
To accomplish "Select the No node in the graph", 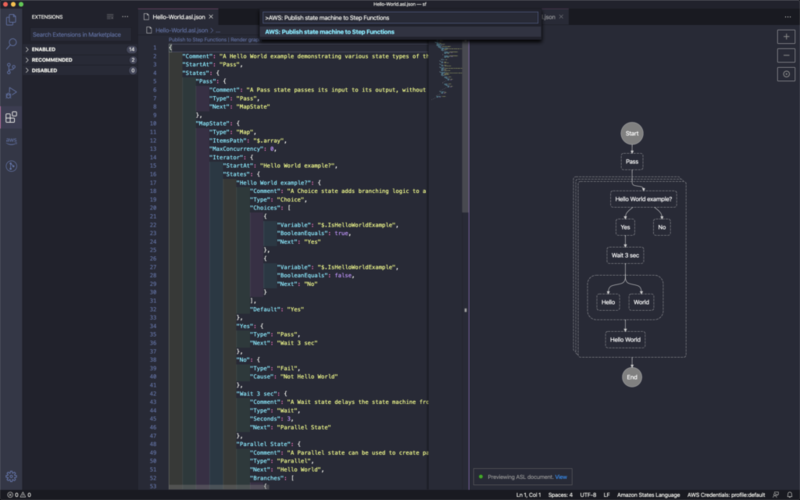I will click(x=662, y=228).
